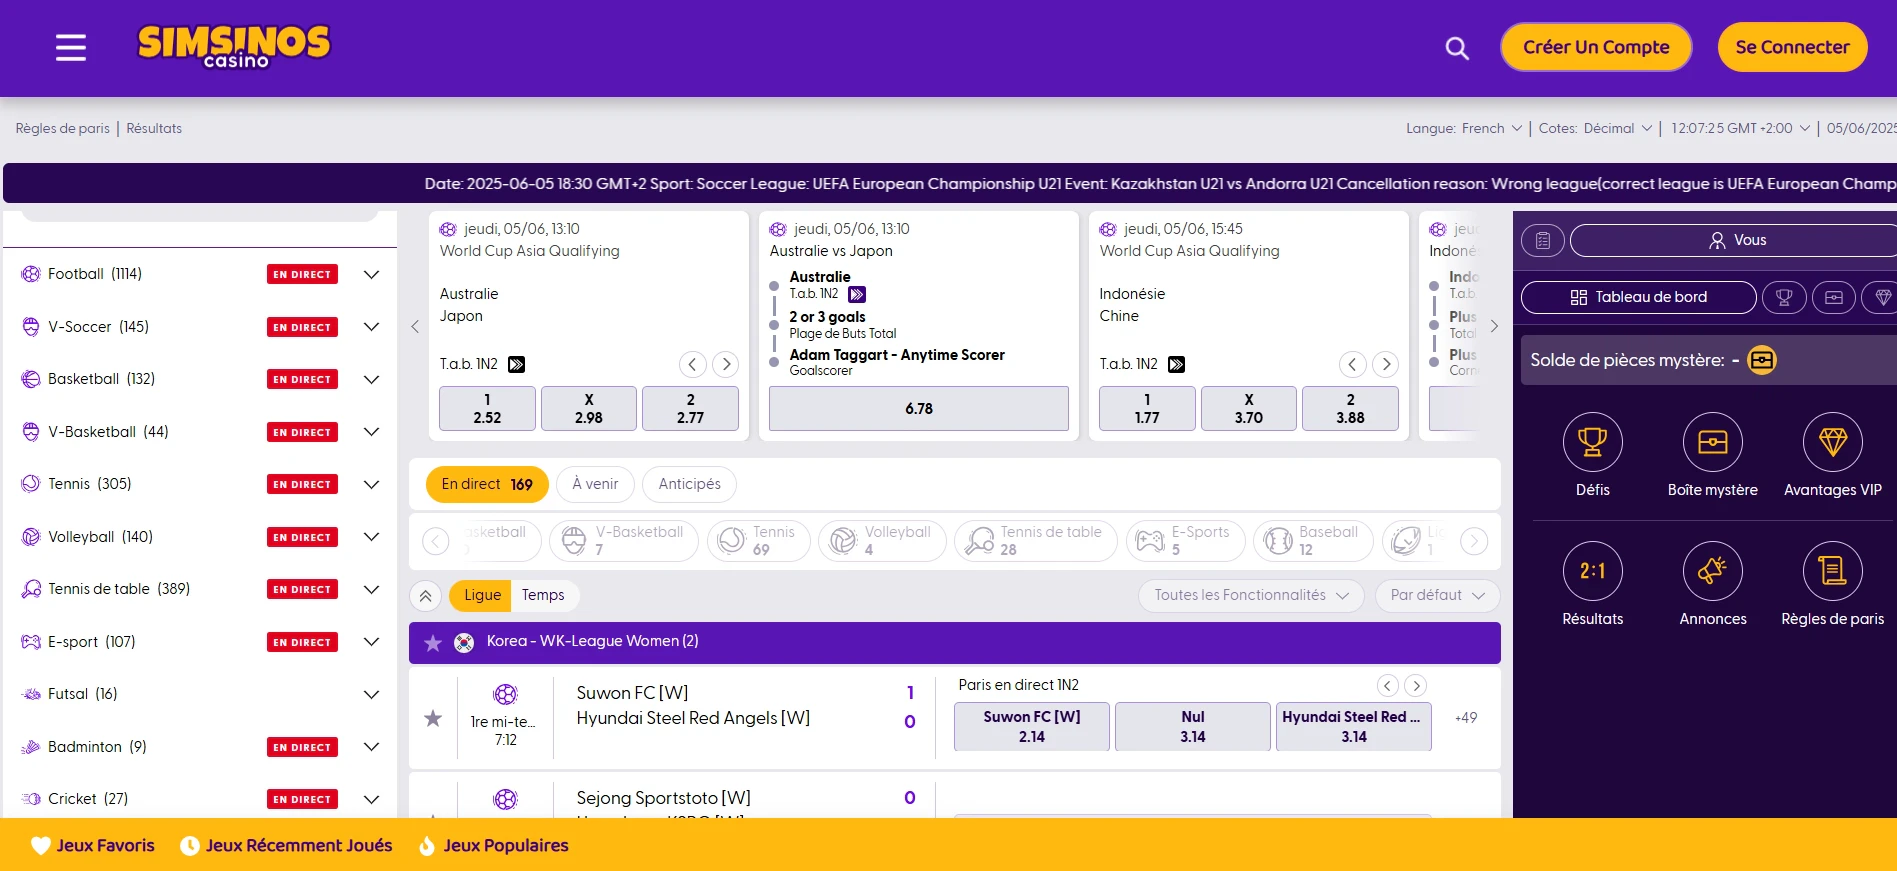Screen dimensions: 1897x871
Task: Expand the Futsal category chevron
Action: [x=372, y=694]
